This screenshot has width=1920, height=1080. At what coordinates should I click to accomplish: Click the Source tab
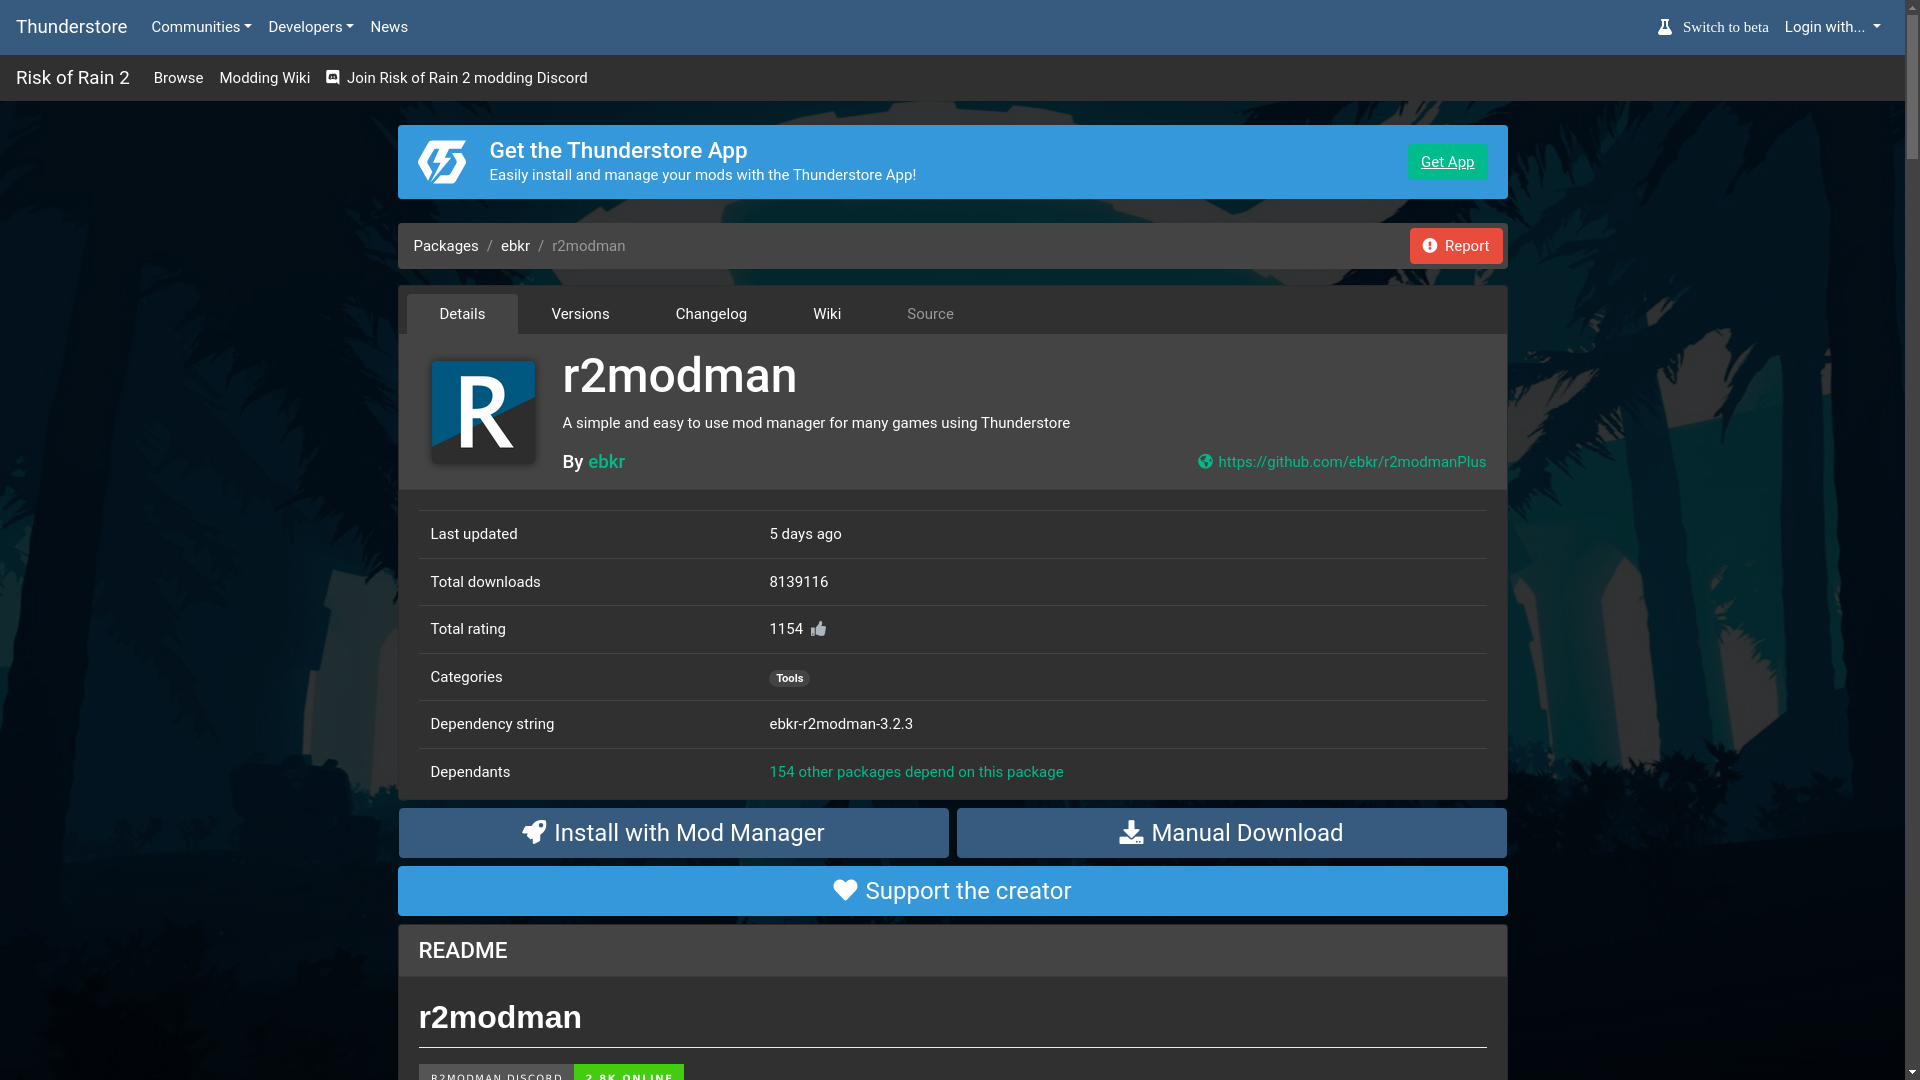click(930, 314)
